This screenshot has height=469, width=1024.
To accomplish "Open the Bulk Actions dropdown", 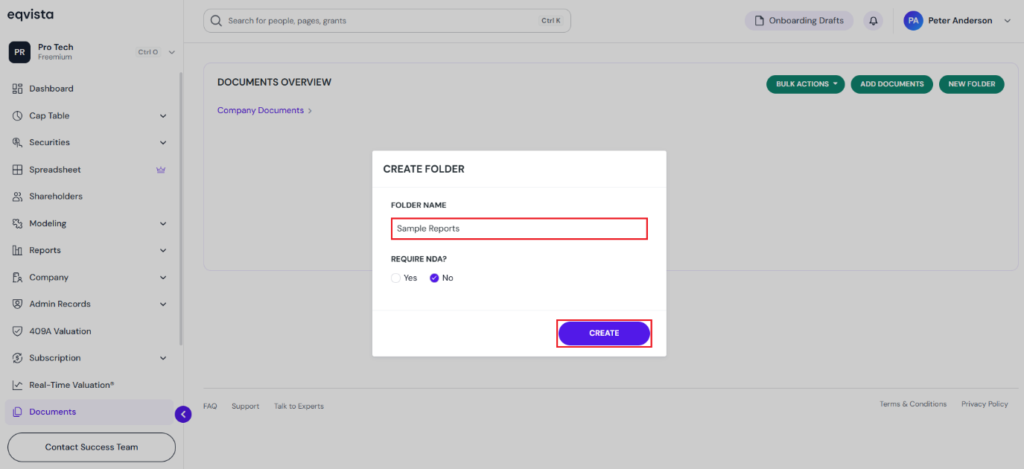I will click(805, 84).
